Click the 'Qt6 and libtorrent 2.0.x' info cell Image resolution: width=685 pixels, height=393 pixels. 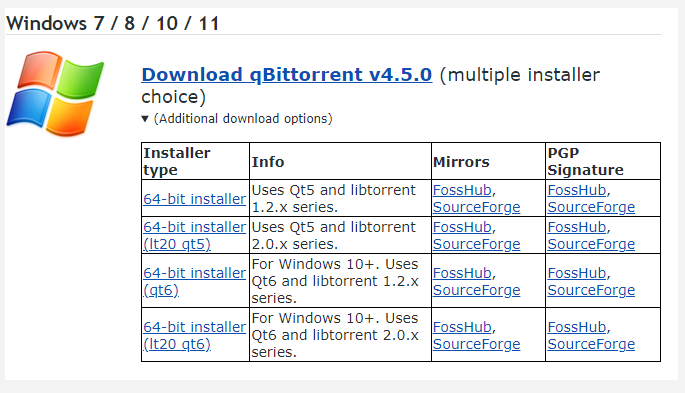340,335
